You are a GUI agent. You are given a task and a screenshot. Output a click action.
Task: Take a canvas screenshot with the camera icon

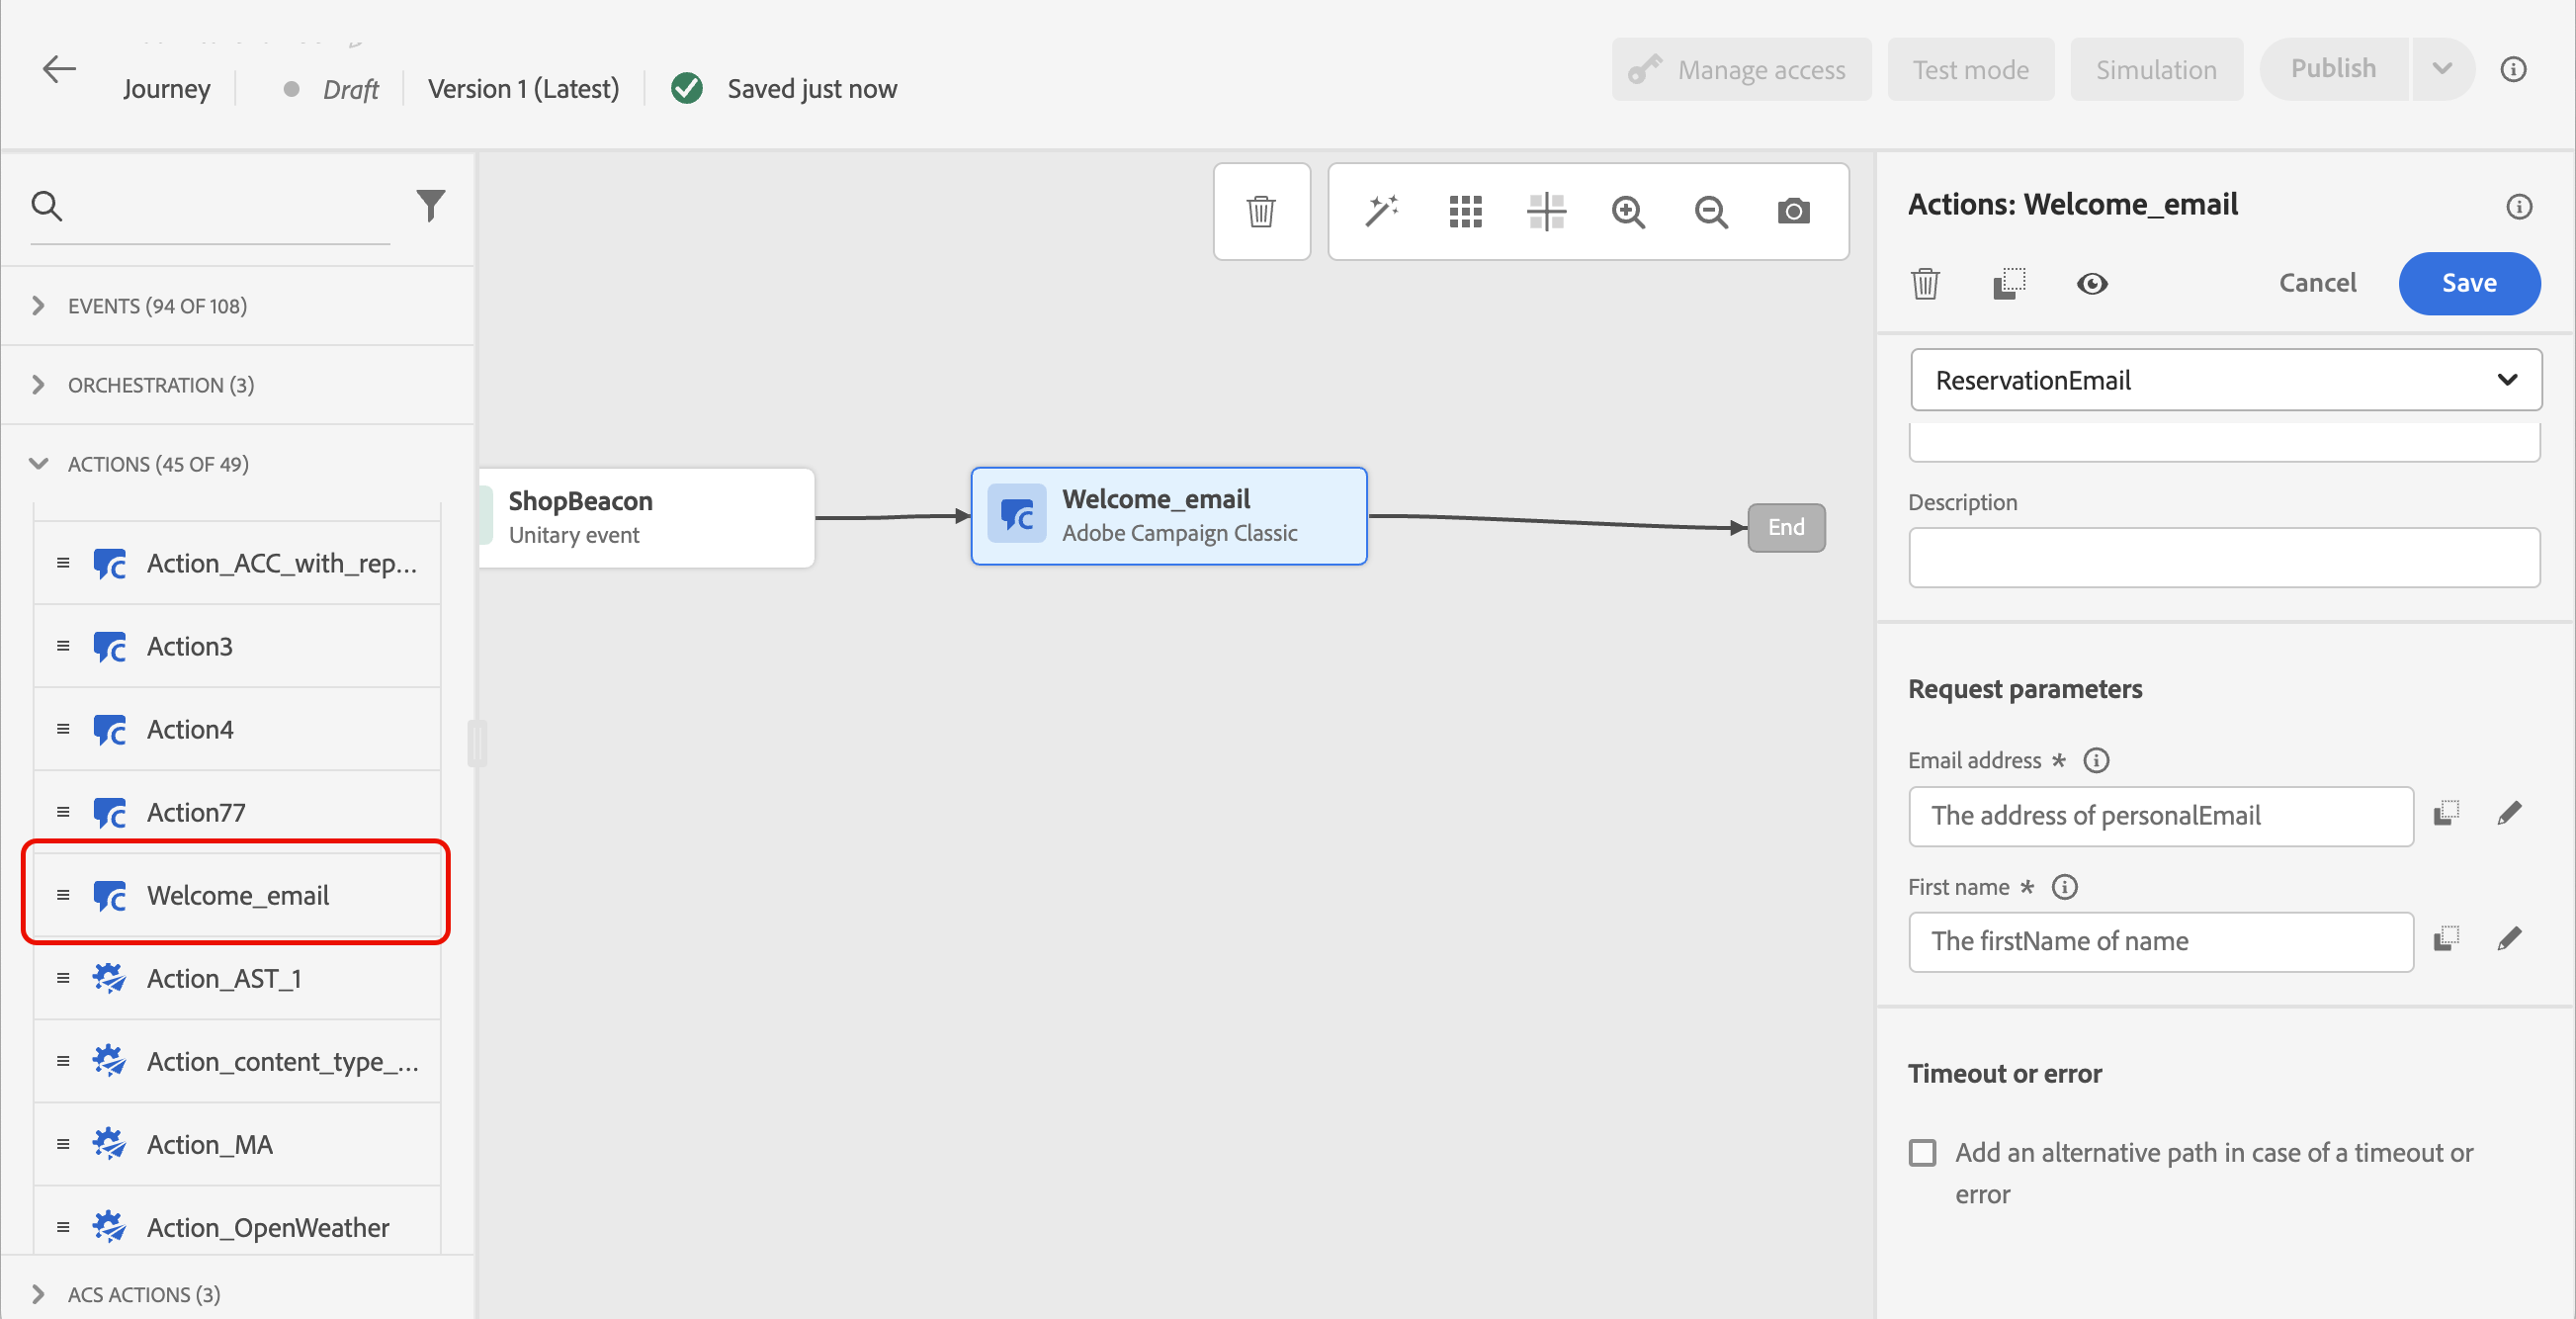[x=1794, y=211]
